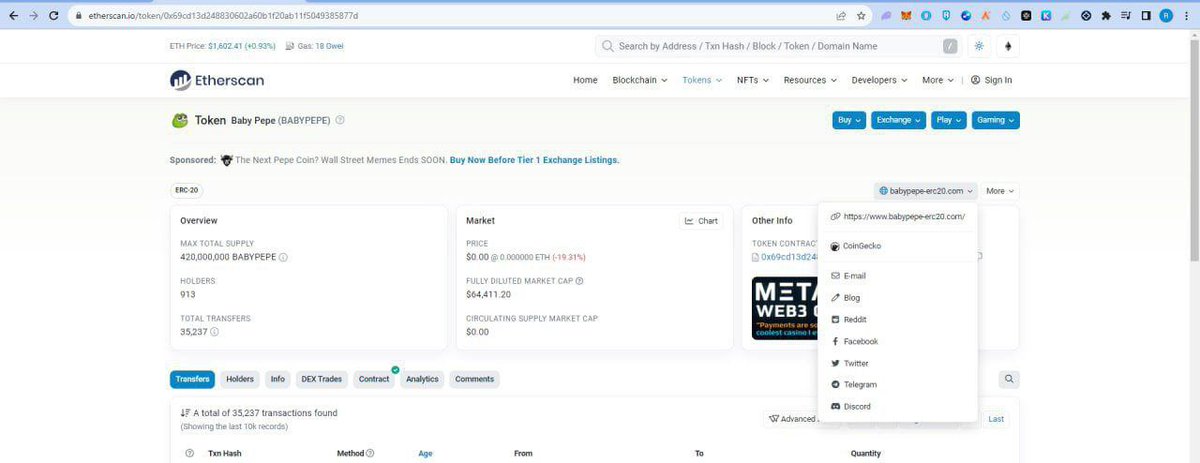
Task: Click the Home navigation link
Action: click(x=585, y=80)
